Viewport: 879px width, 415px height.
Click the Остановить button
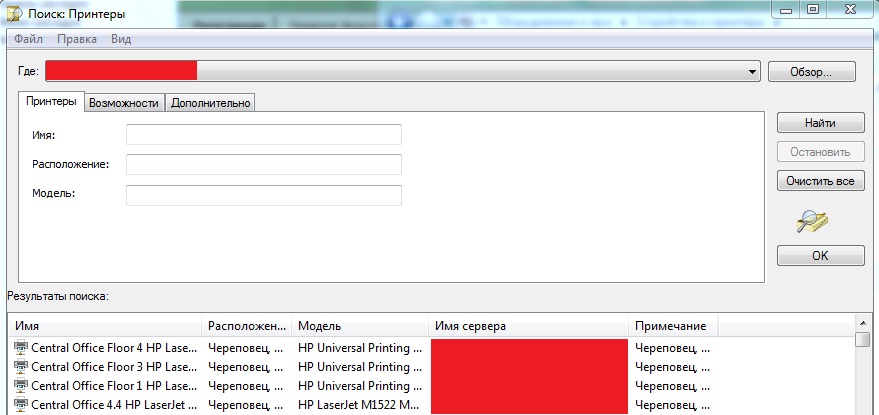(x=821, y=151)
